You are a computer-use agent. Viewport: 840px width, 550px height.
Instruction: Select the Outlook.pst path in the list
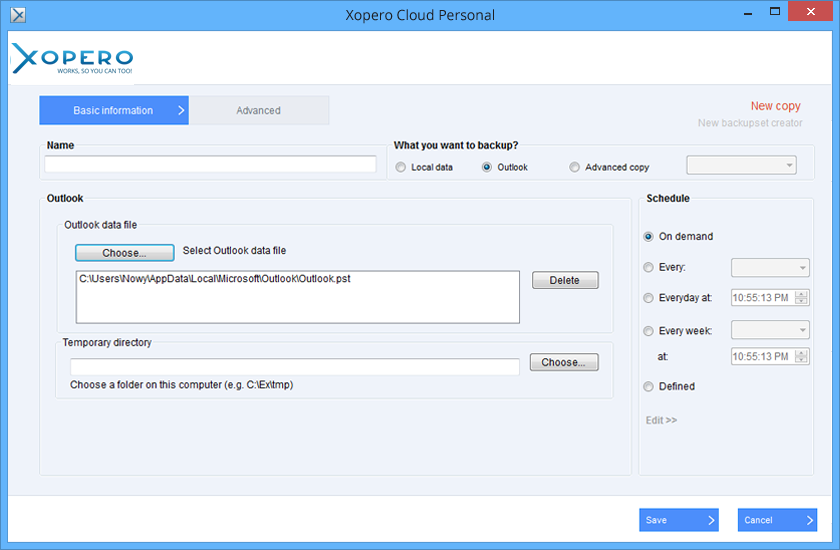coord(215,279)
